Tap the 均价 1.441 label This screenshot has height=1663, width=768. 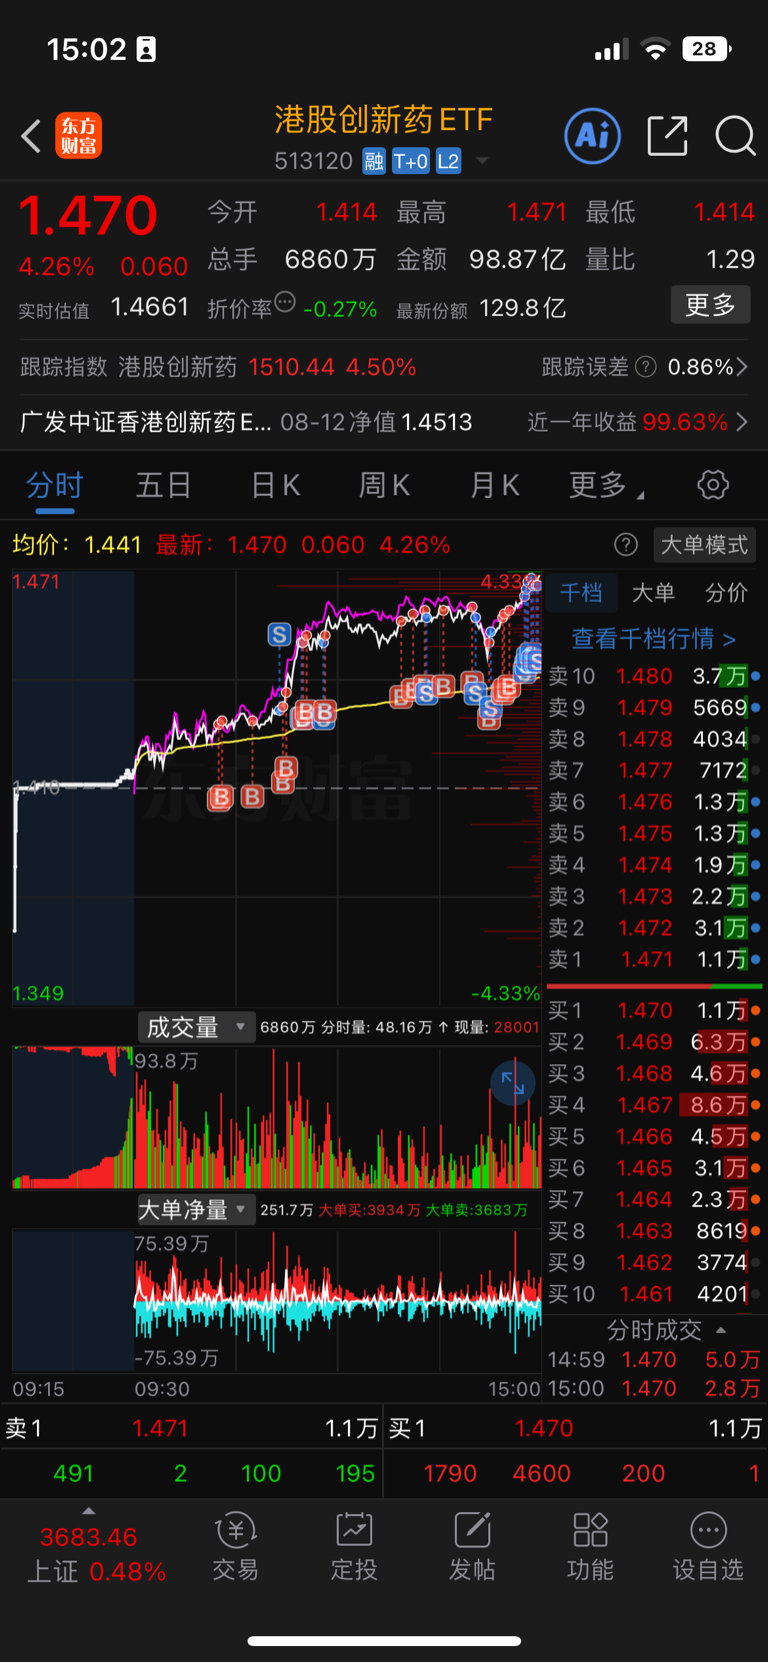click(x=77, y=545)
